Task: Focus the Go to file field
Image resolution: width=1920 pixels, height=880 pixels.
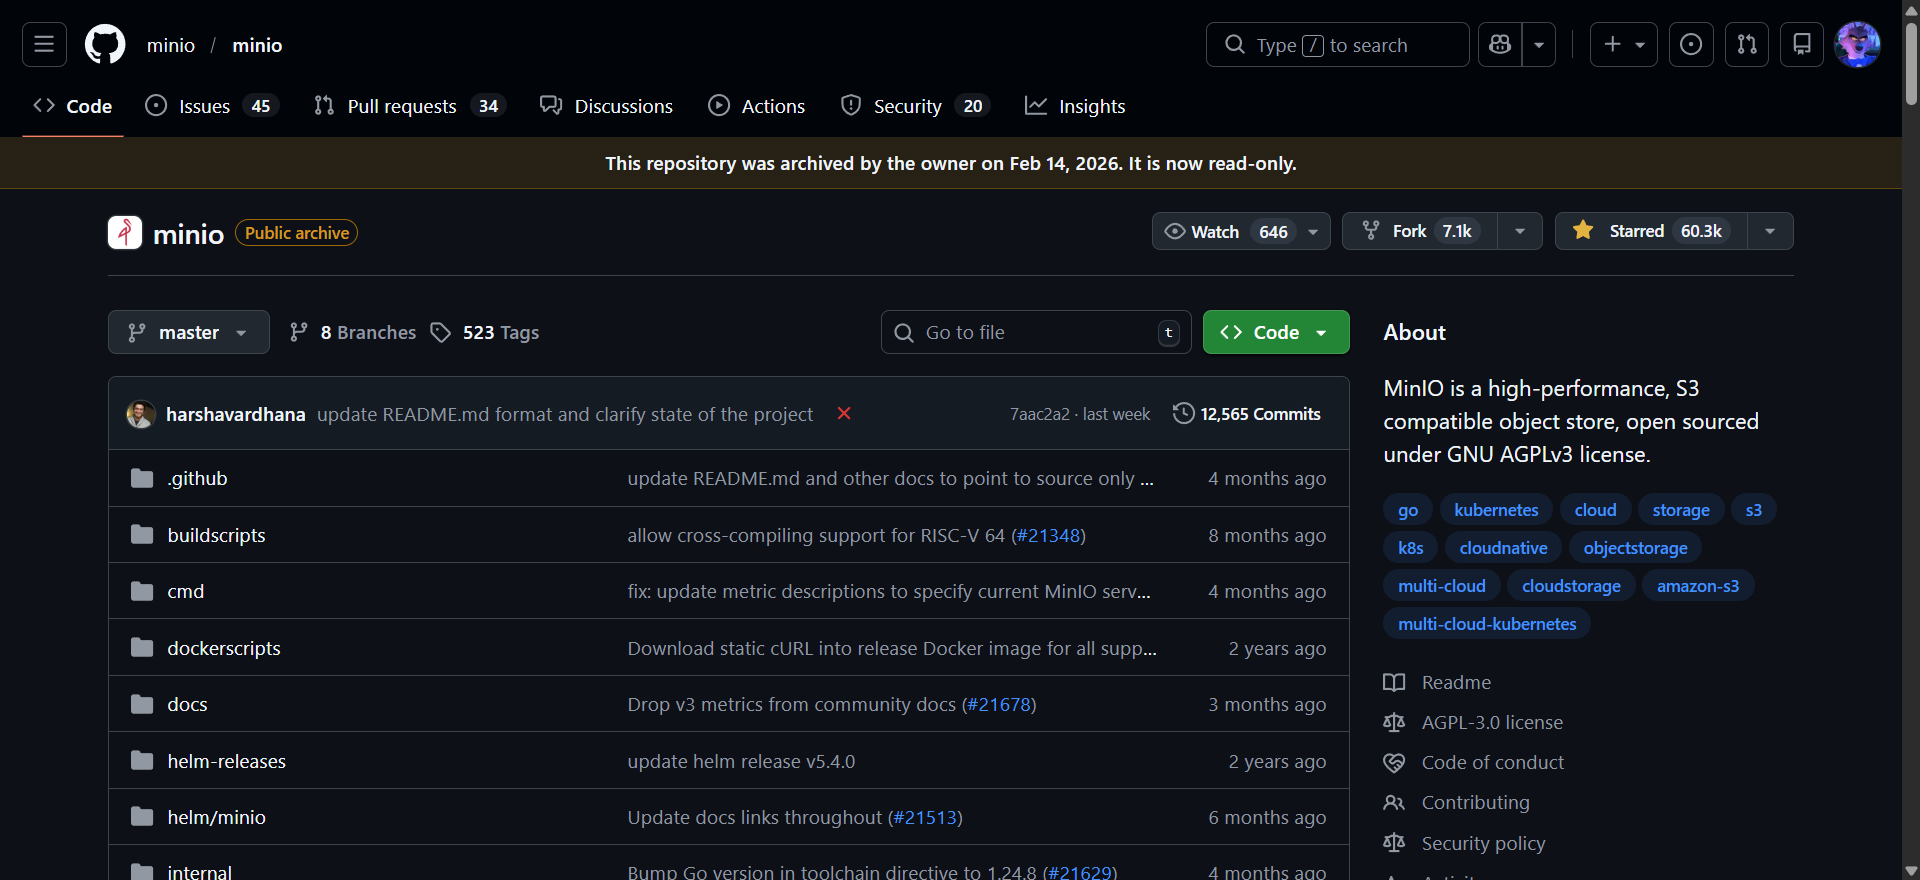Action: pos(1036,333)
